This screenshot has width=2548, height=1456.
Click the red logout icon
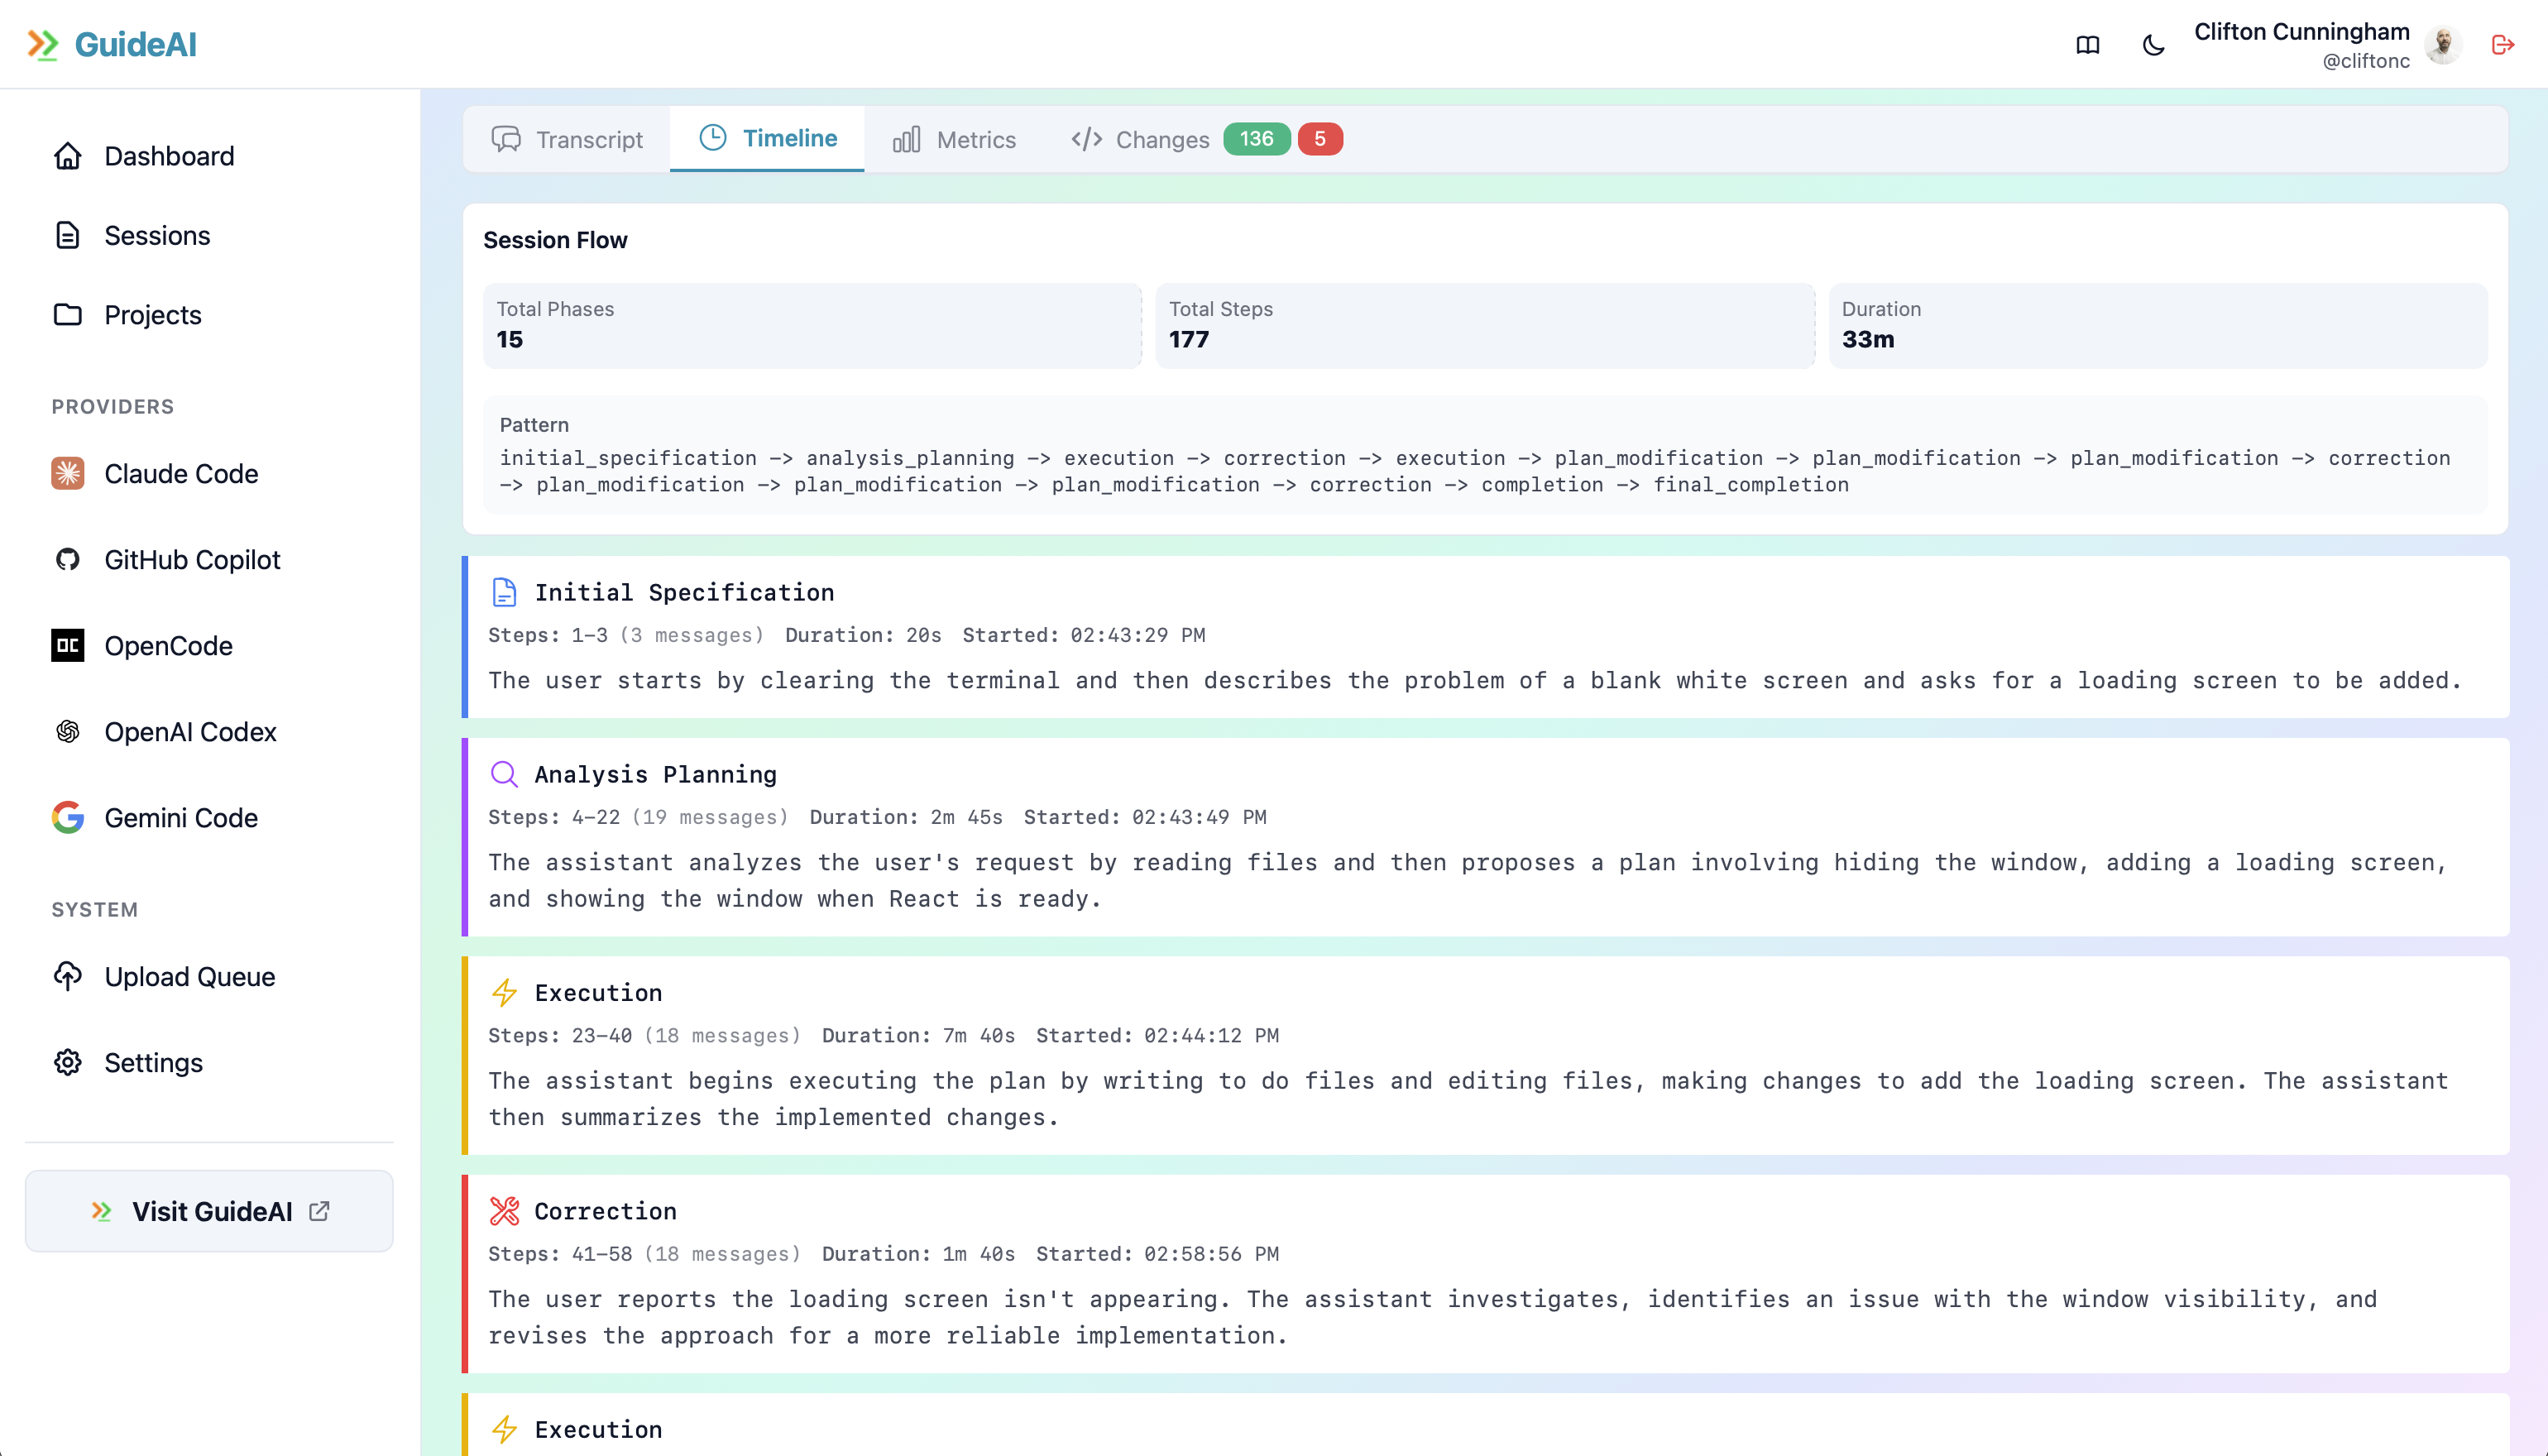pyautogui.click(x=2502, y=45)
